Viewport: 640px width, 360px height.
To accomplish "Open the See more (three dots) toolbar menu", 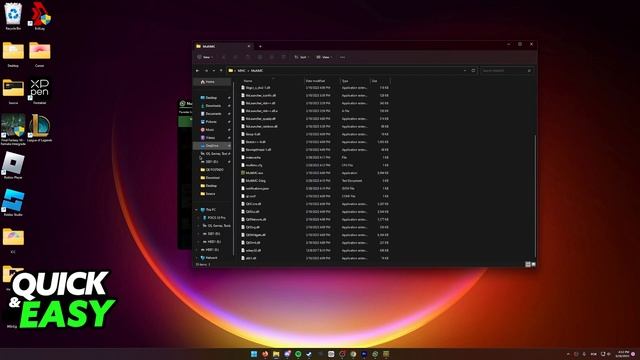I will (x=342, y=57).
